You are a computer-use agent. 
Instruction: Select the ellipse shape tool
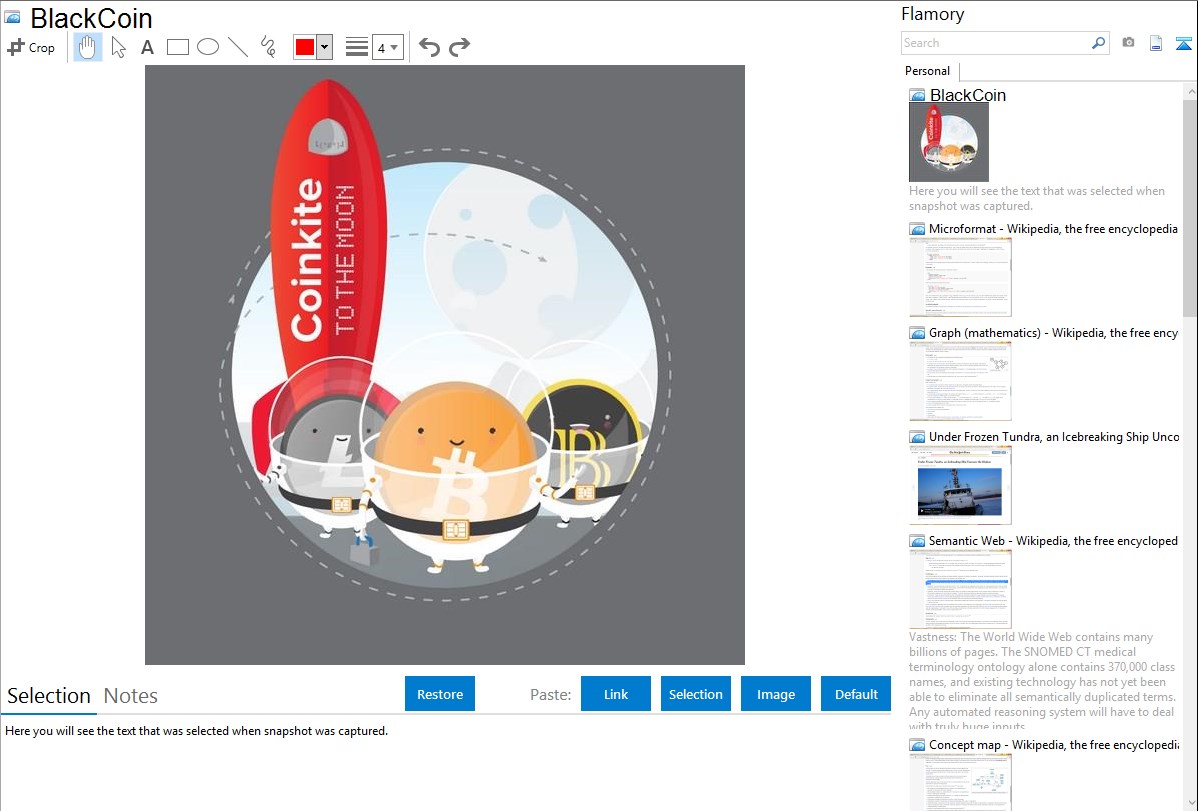pyautogui.click(x=208, y=47)
